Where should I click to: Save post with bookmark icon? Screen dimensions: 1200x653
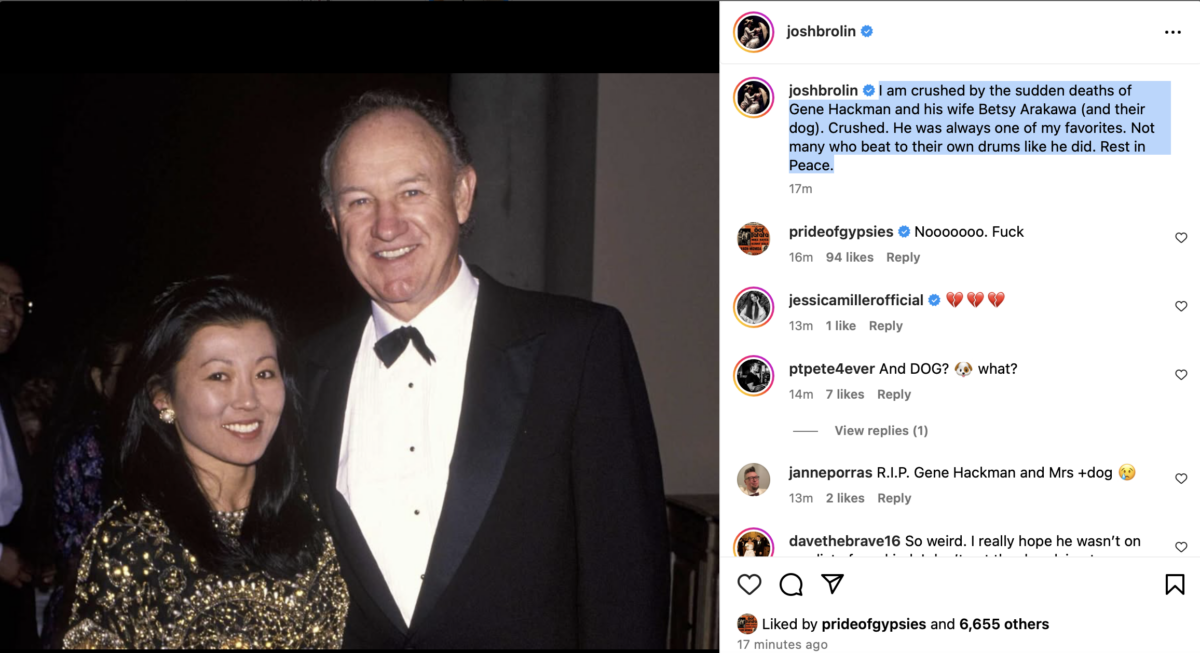(1175, 584)
